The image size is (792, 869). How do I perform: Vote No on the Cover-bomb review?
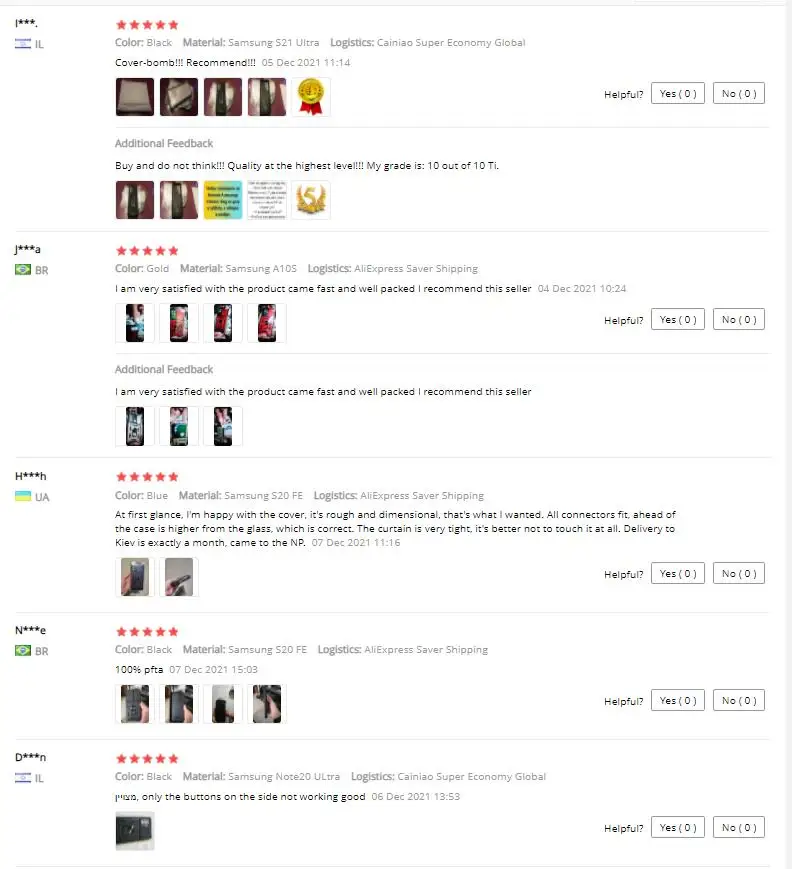(739, 93)
